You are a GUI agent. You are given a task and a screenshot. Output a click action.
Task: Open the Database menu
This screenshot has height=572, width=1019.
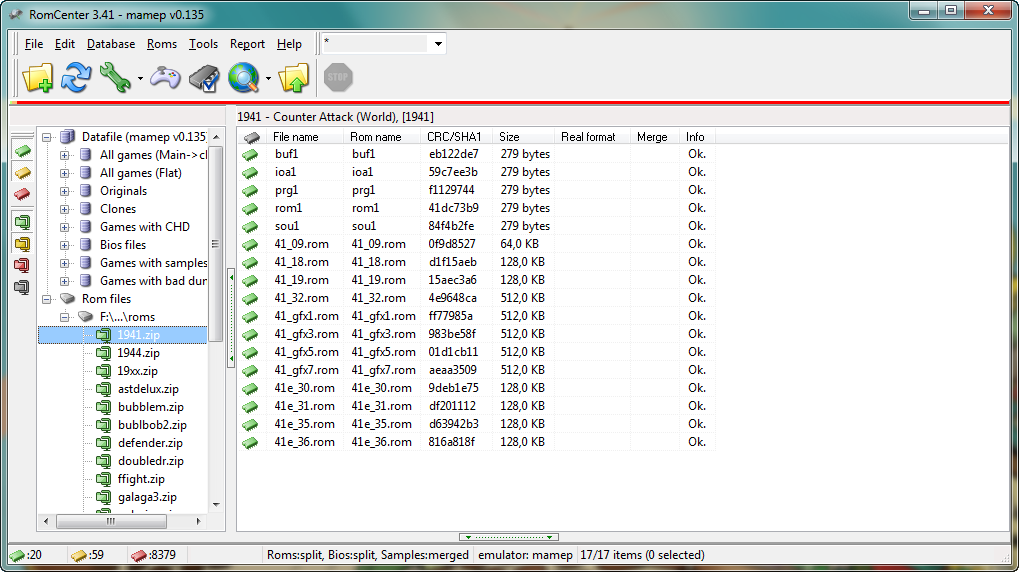click(110, 44)
